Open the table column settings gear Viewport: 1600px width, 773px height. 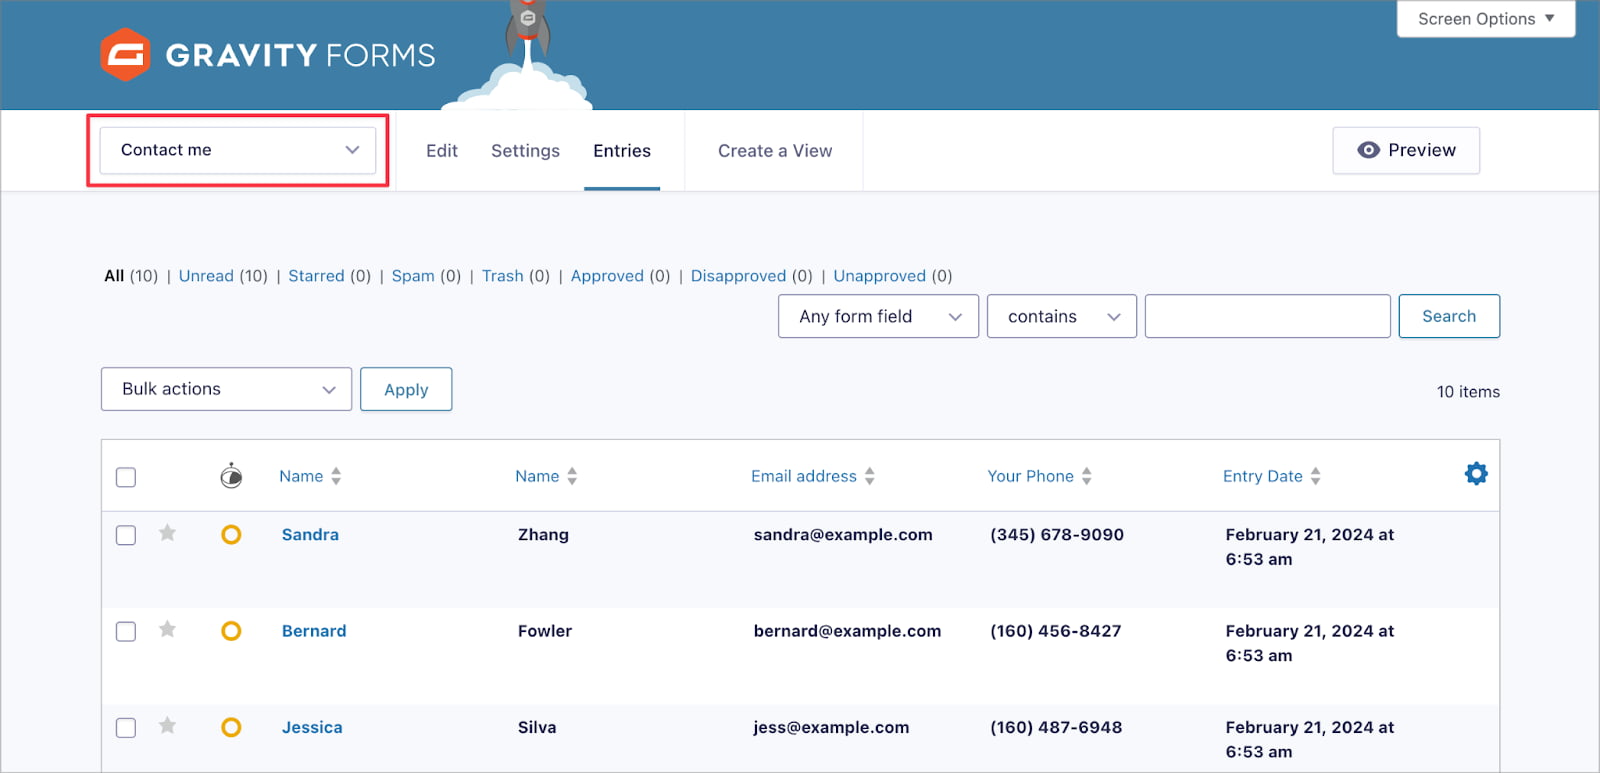tap(1476, 474)
